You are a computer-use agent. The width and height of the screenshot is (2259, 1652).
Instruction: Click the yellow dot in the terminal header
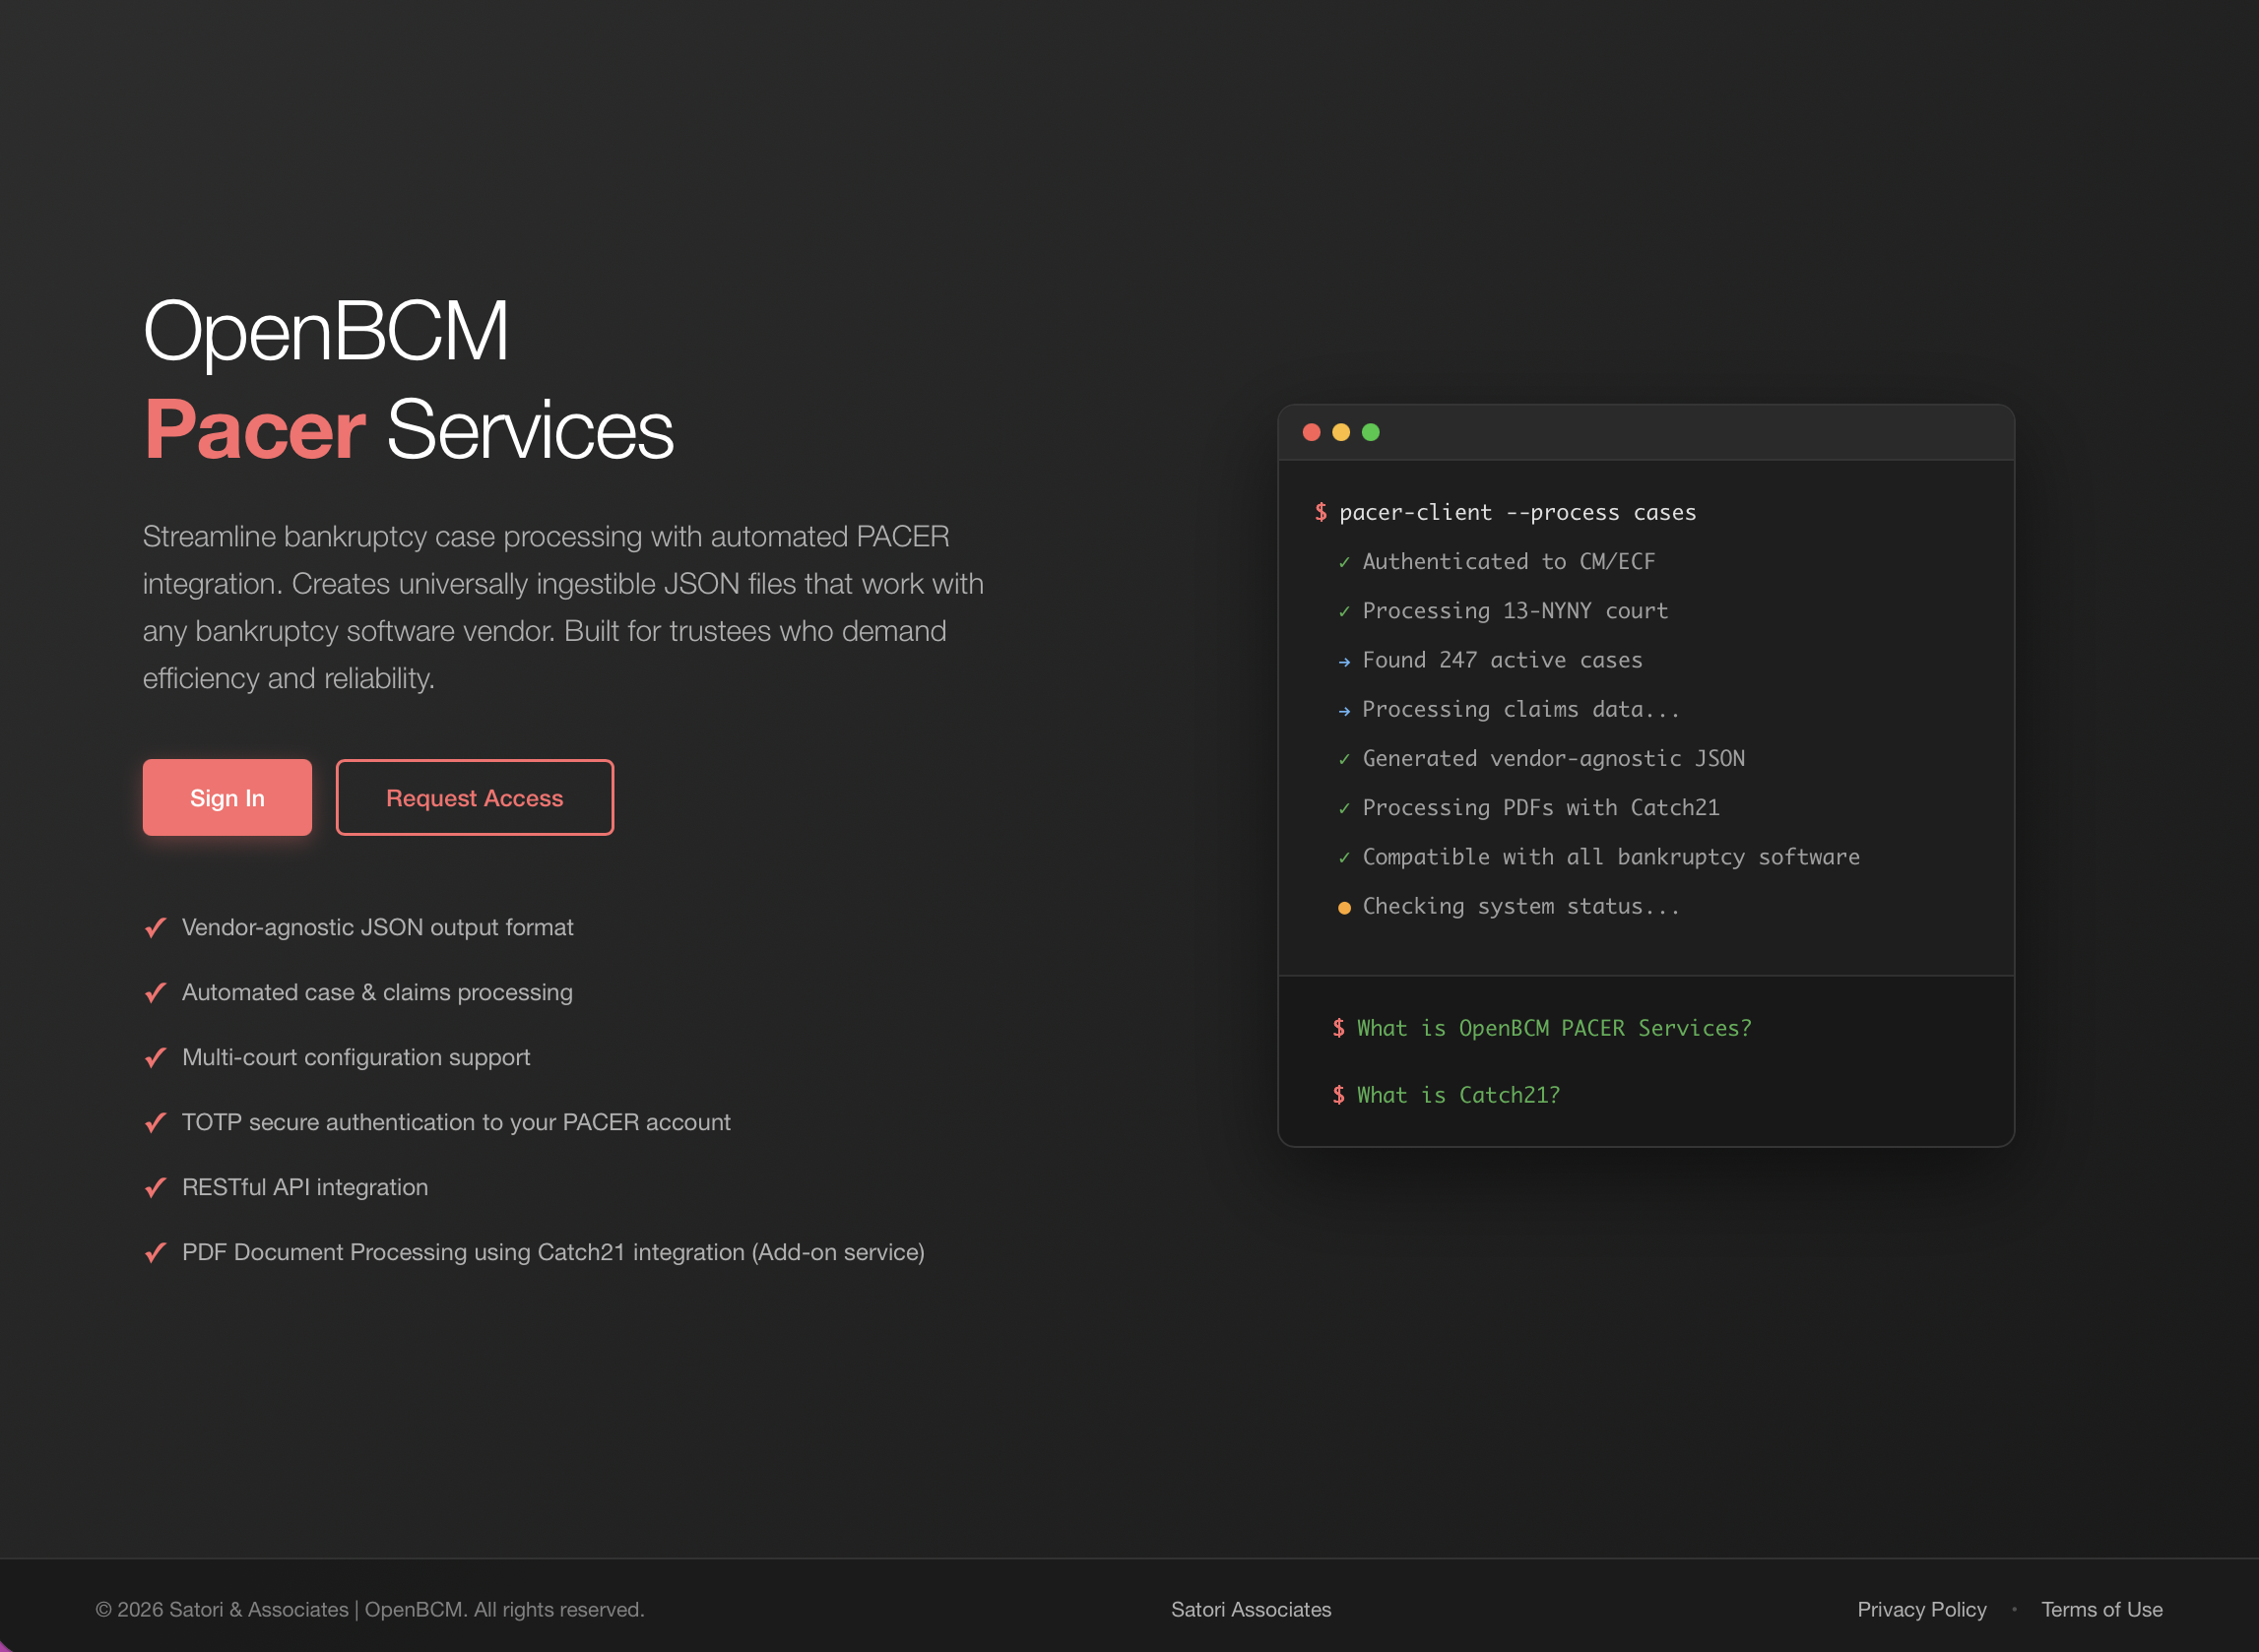1341,432
